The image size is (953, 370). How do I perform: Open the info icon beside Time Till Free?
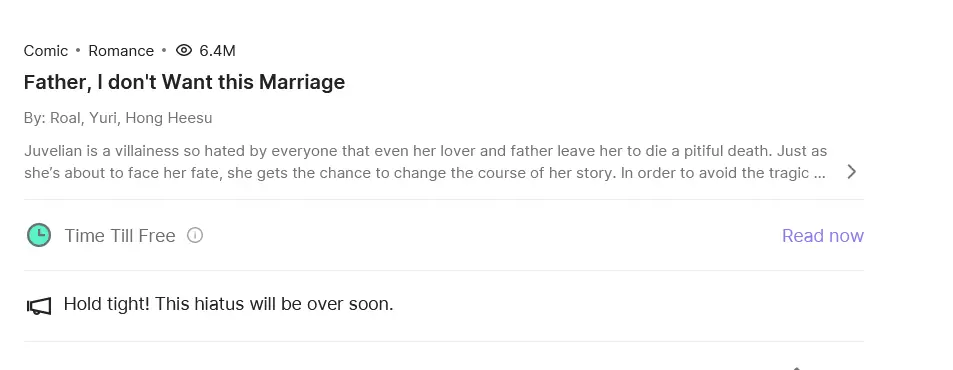[x=194, y=235]
